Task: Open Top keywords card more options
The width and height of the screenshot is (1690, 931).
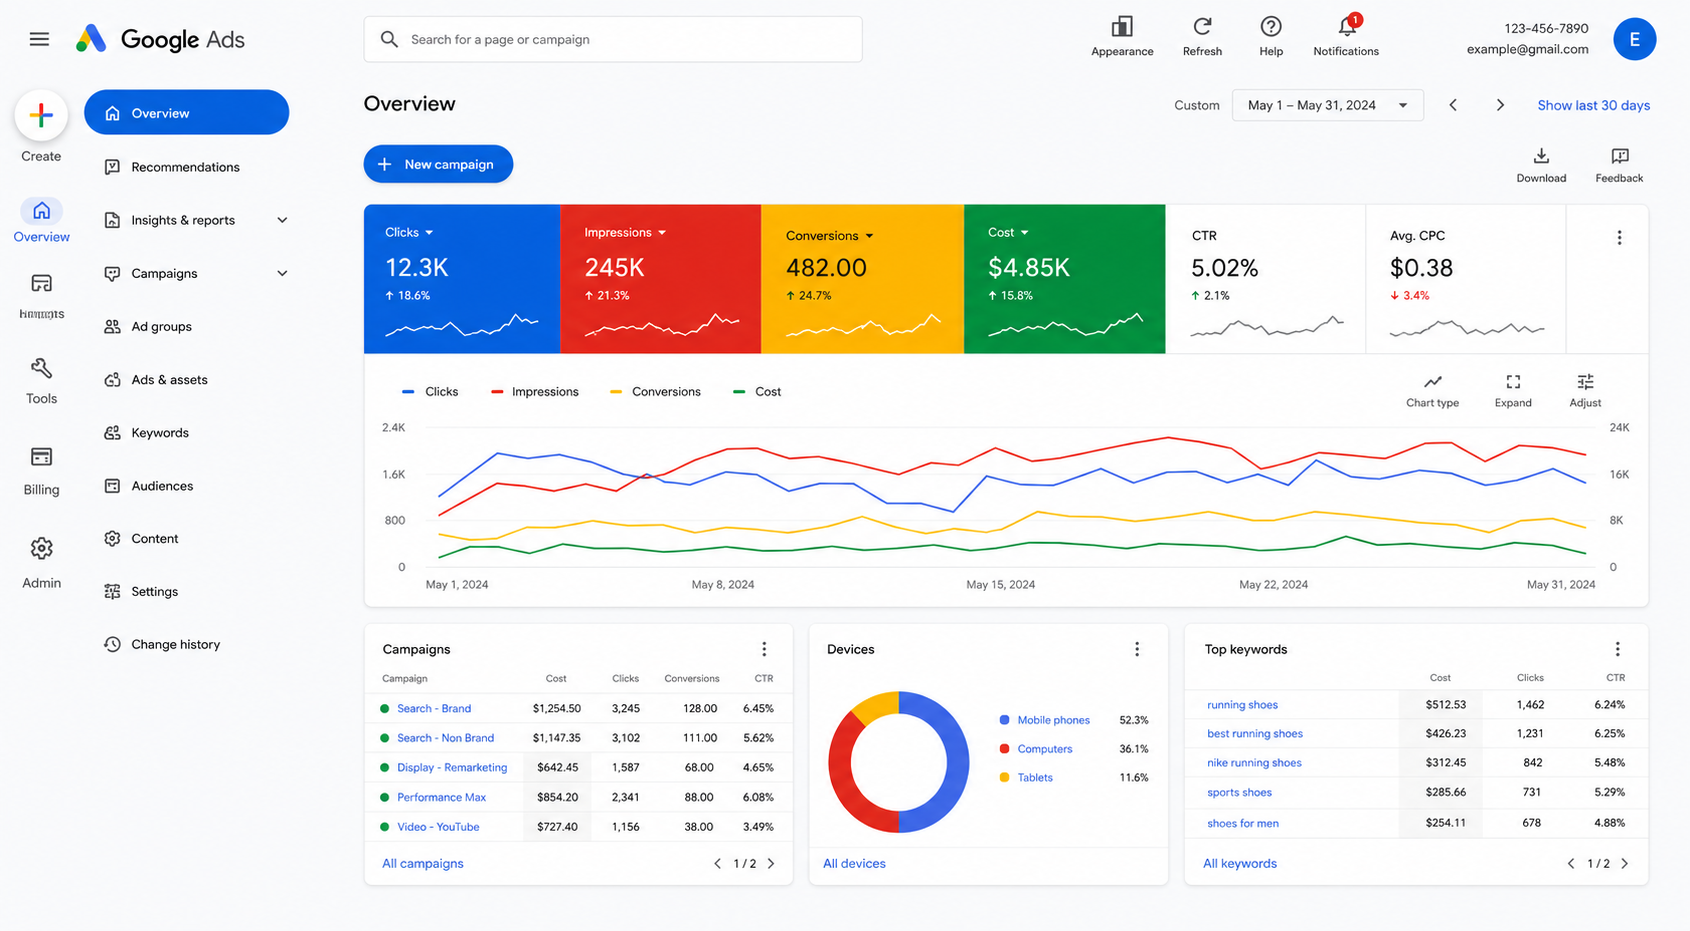Action: pyautogui.click(x=1617, y=649)
